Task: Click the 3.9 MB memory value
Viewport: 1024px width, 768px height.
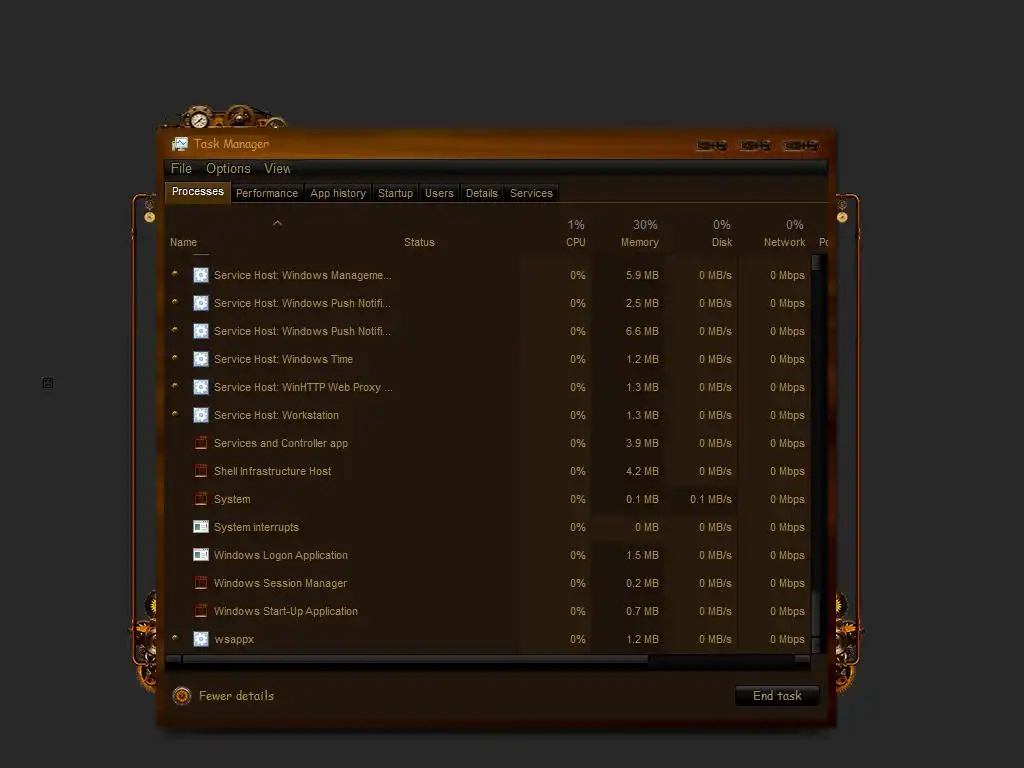Action: click(642, 443)
